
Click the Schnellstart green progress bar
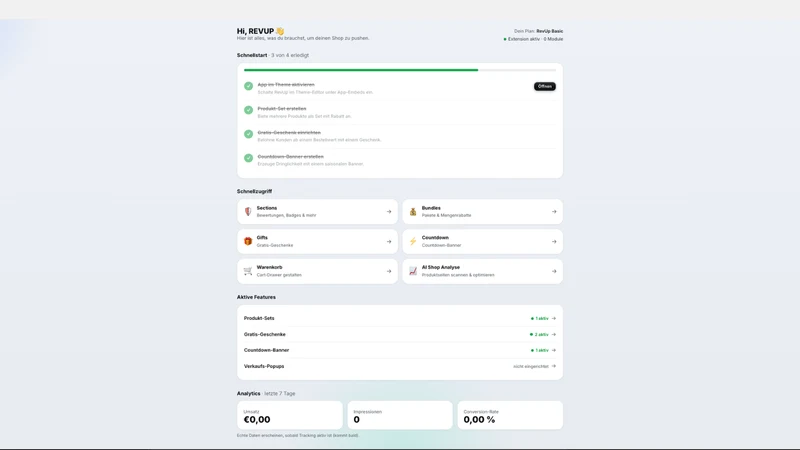[x=361, y=70]
